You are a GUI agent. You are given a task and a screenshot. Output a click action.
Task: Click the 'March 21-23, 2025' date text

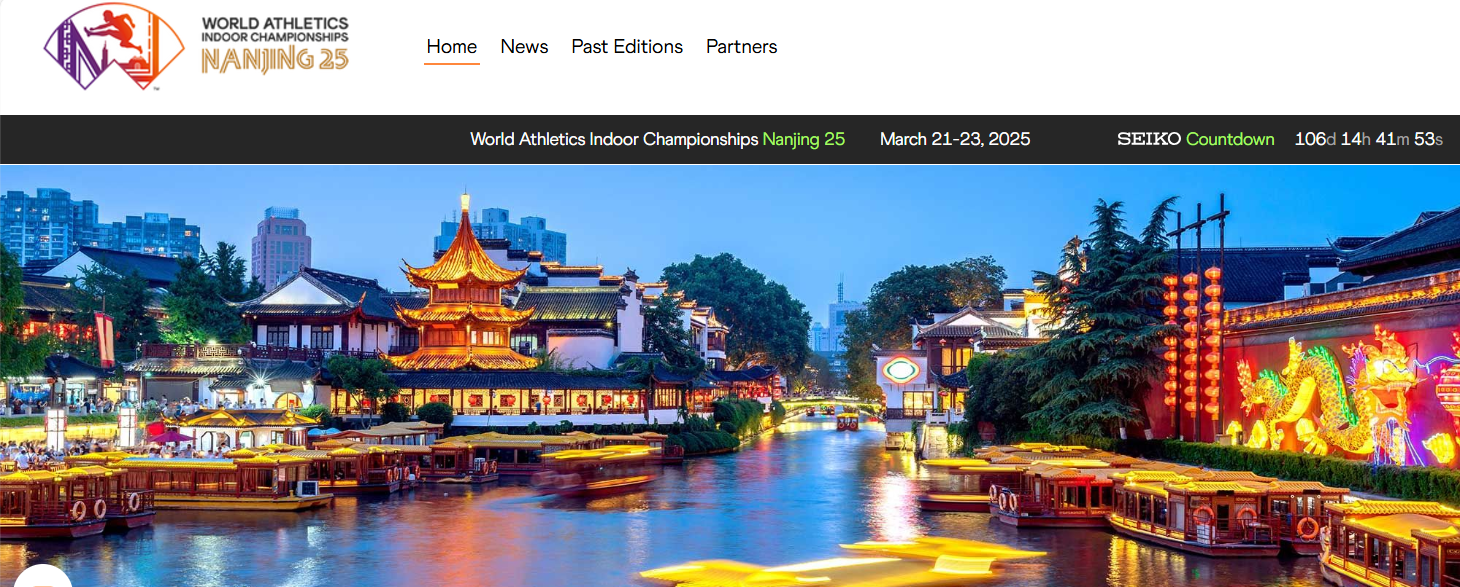[x=954, y=139]
